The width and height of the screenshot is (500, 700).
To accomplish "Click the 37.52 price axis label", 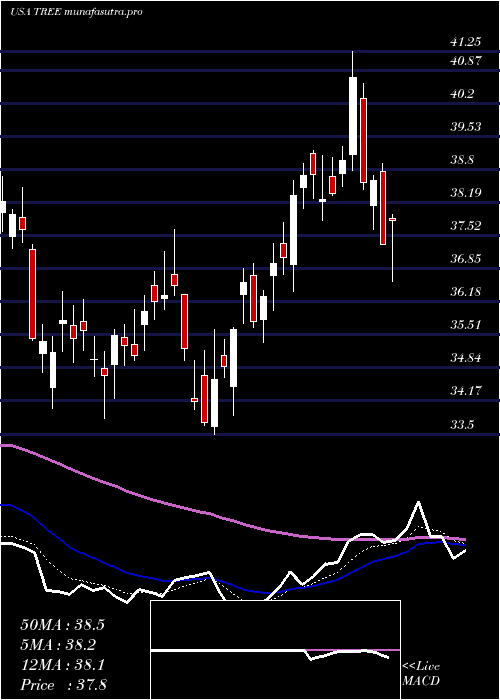I will [466, 225].
